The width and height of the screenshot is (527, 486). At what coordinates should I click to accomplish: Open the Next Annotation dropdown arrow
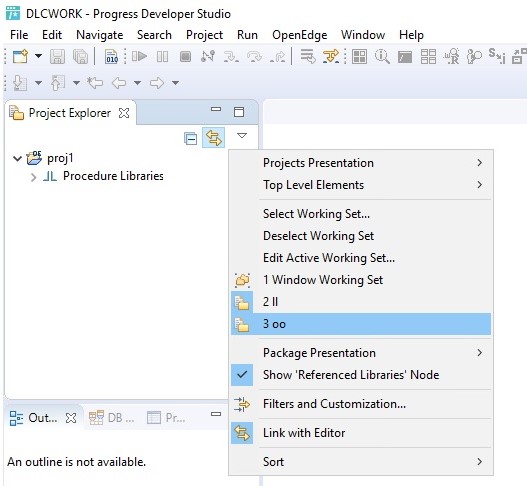[x=38, y=83]
